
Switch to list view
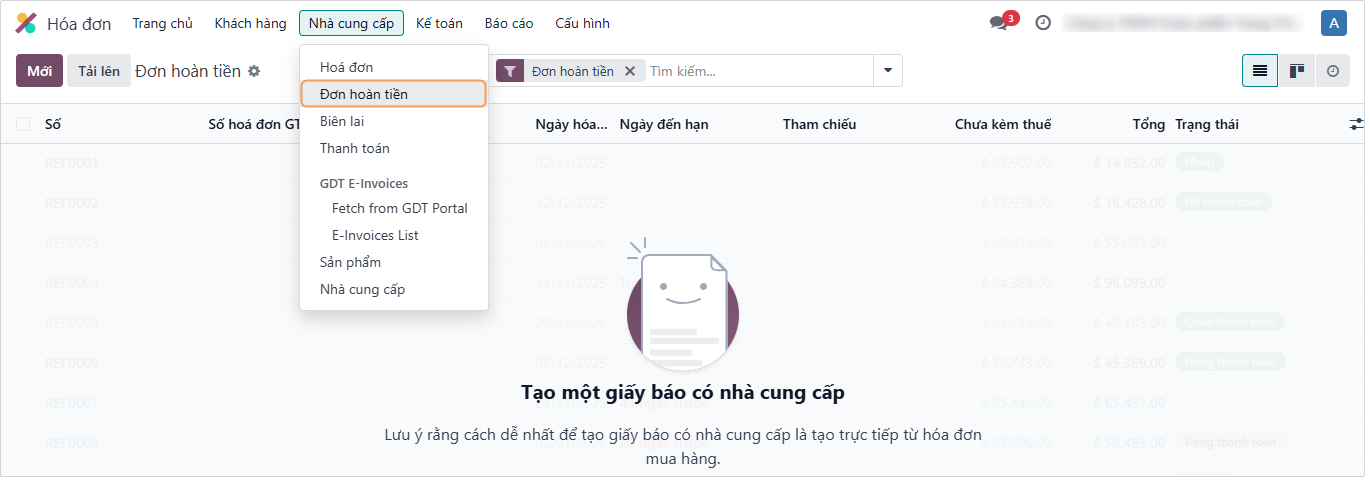click(1259, 71)
